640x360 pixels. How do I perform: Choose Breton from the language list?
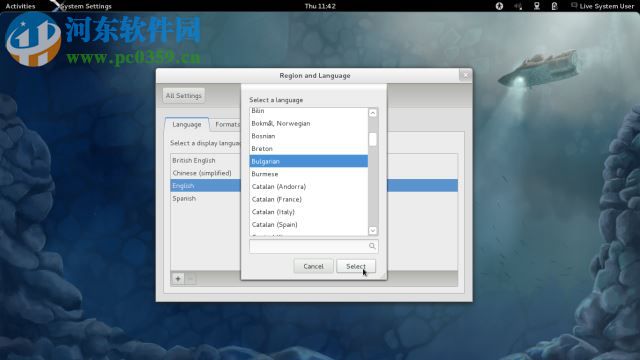point(309,149)
